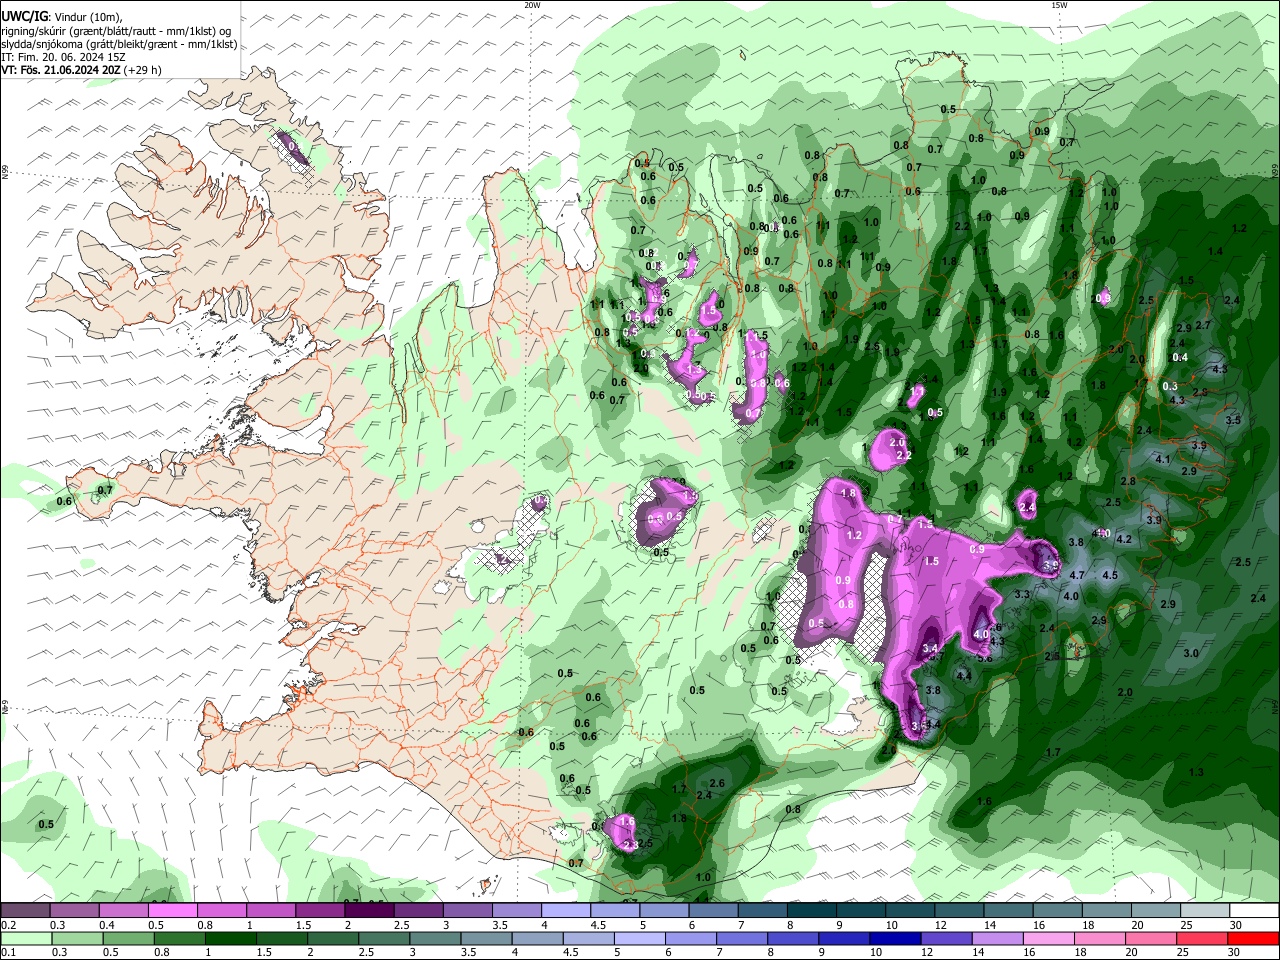
Task: Click the '4.2' precipitation value on the map
Action: pyautogui.click(x=1123, y=539)
